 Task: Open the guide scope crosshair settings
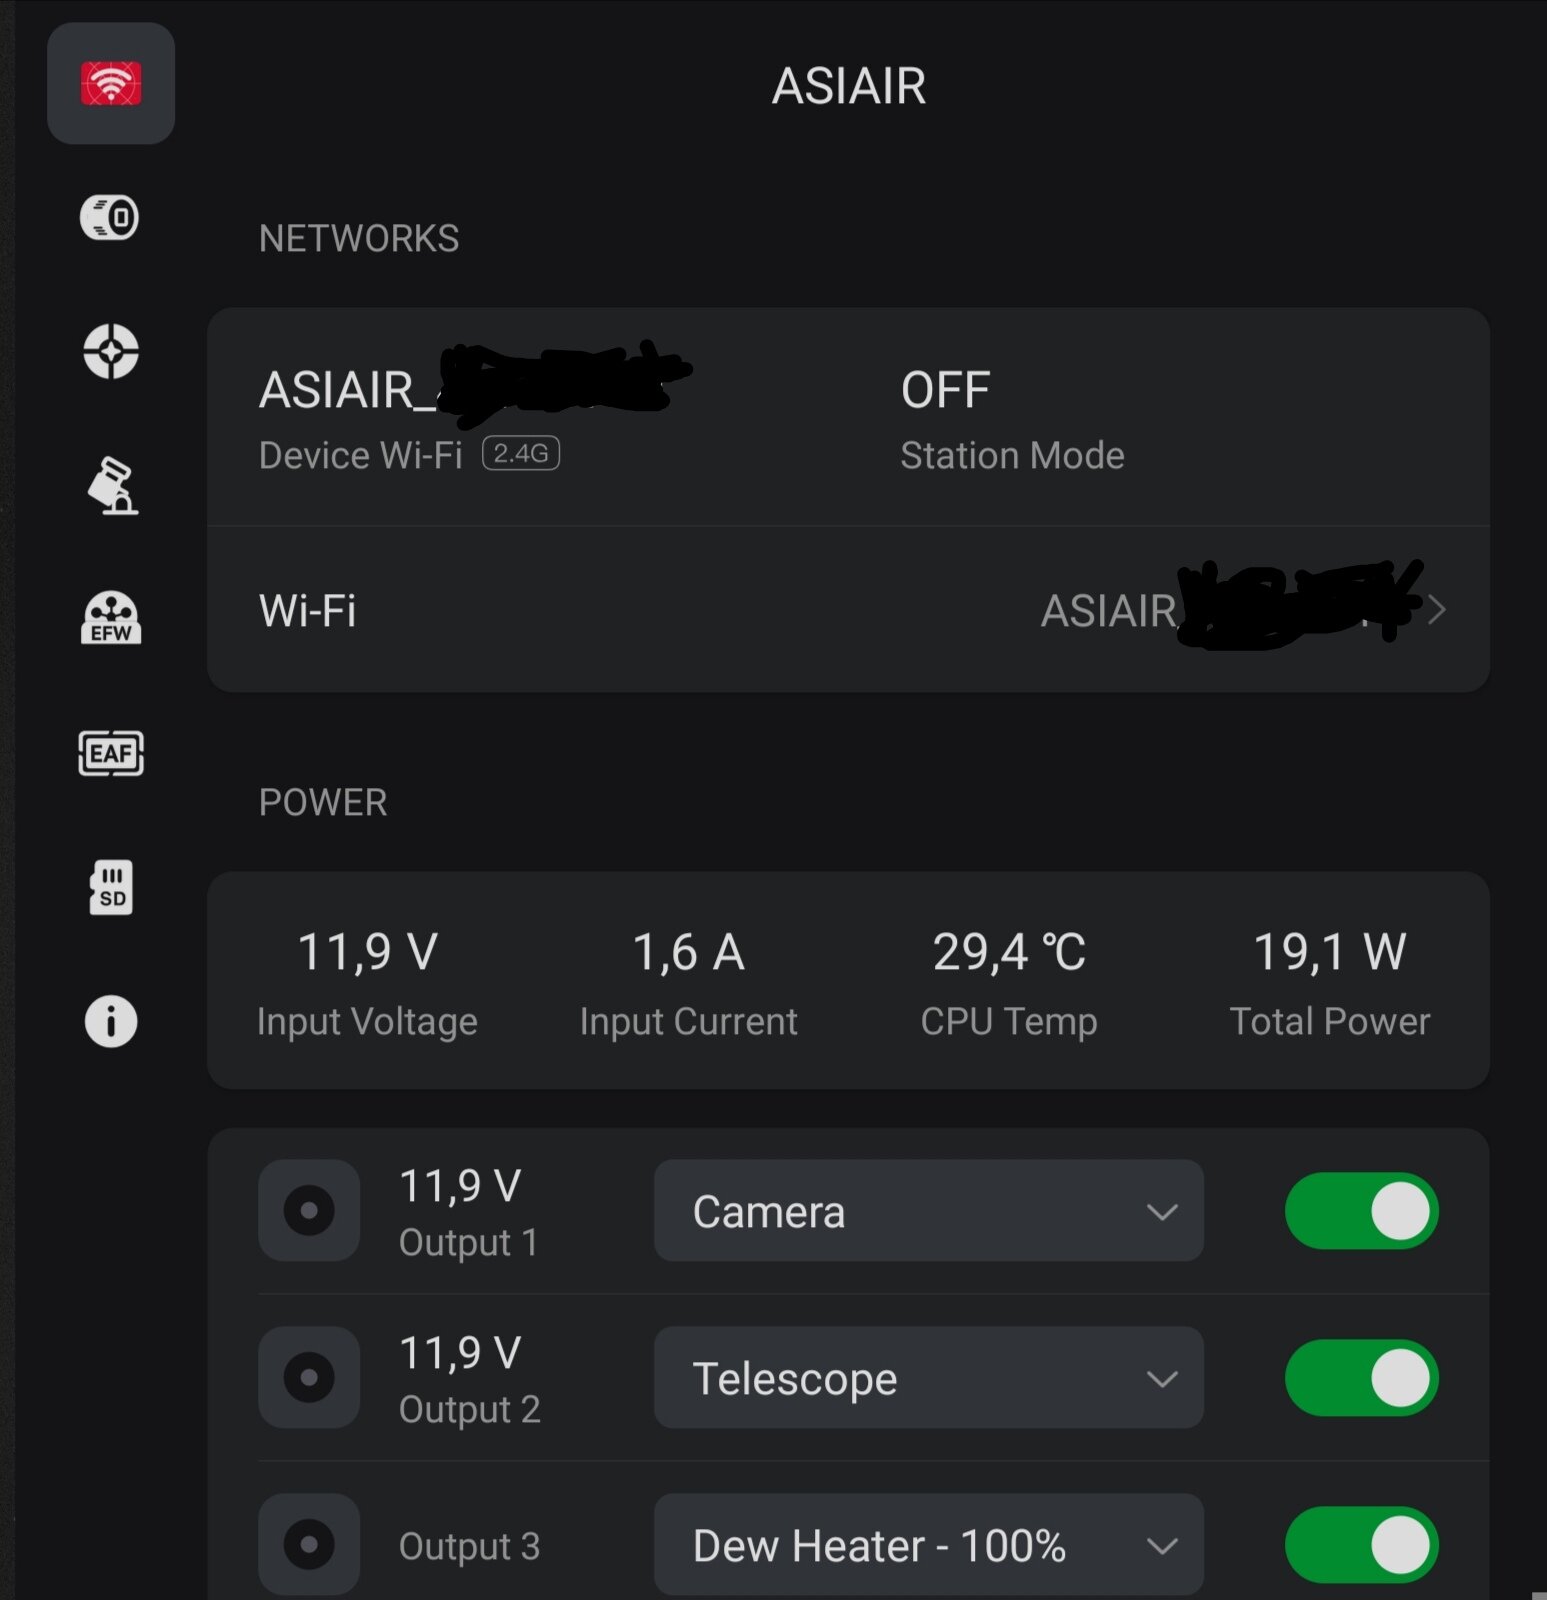pos(111,351)
